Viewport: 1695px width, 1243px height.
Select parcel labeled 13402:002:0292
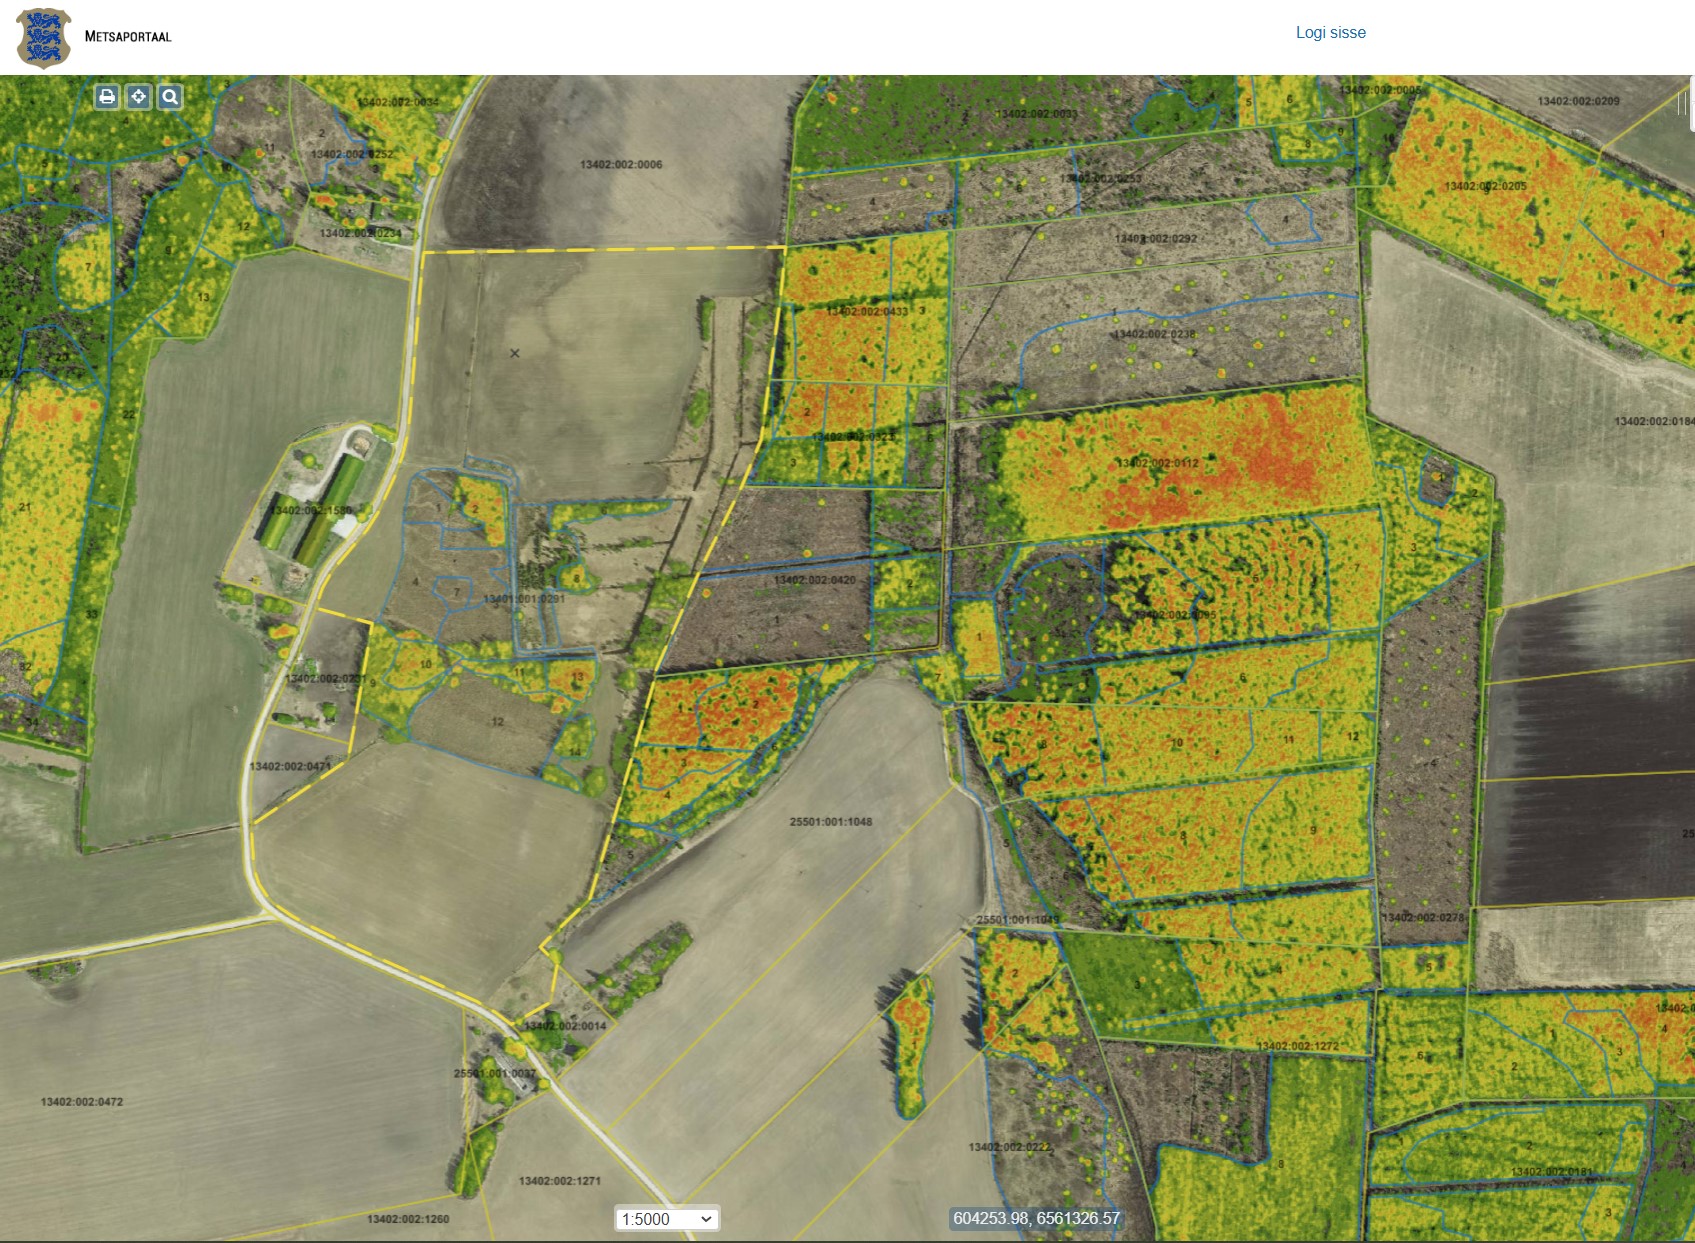(x=1155, y=239)
